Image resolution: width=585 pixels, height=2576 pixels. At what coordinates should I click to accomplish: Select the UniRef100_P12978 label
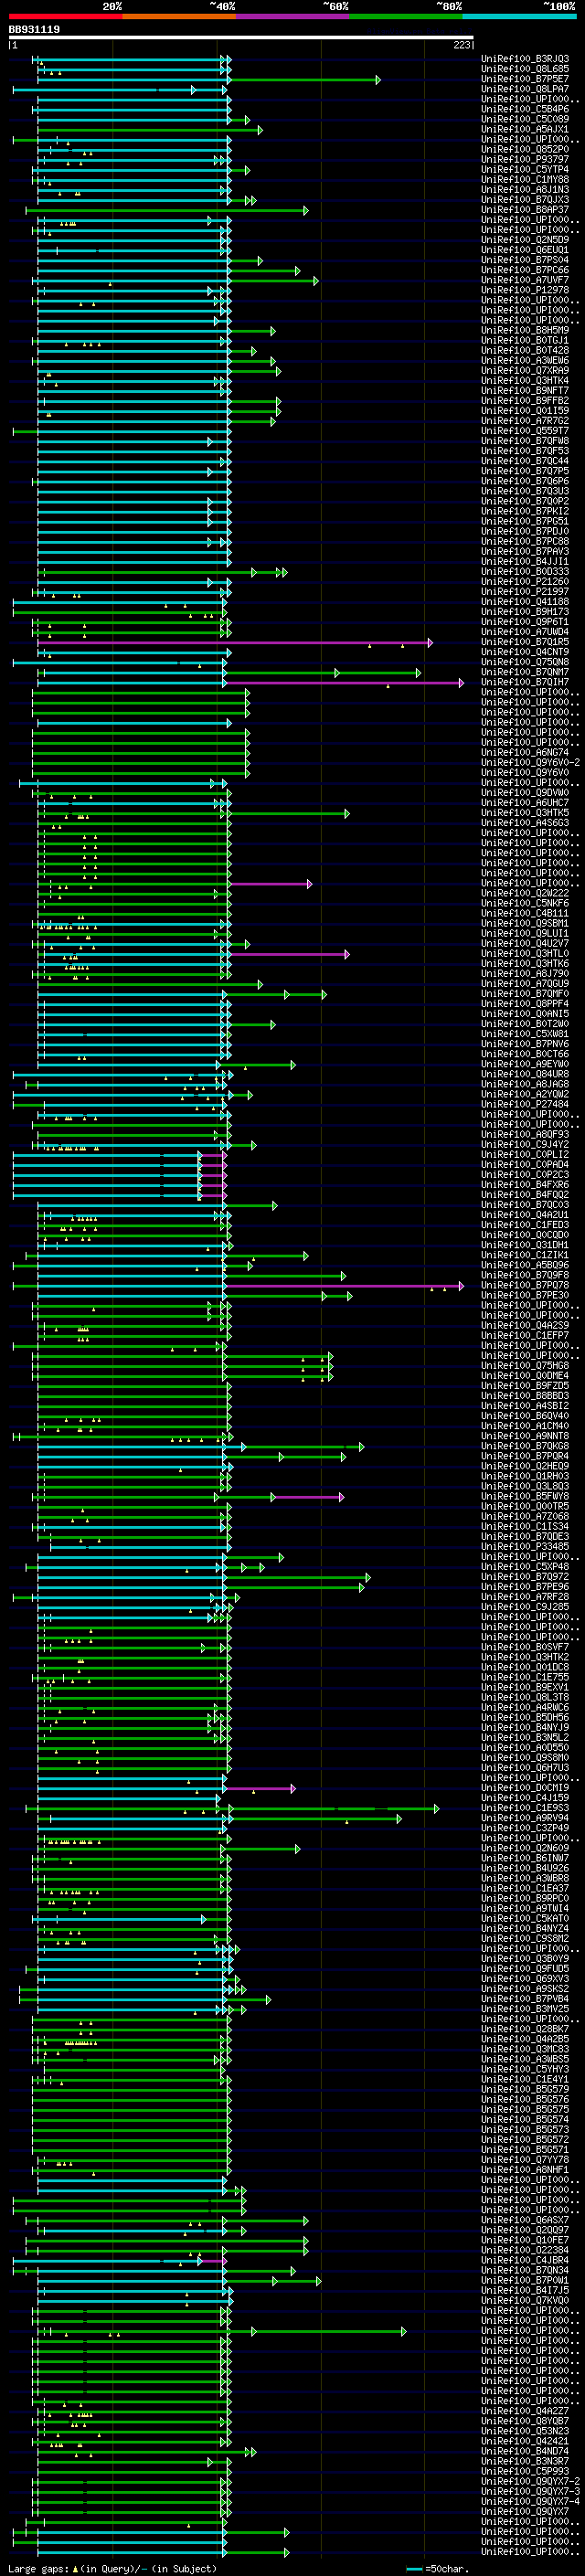pos(525,290)
